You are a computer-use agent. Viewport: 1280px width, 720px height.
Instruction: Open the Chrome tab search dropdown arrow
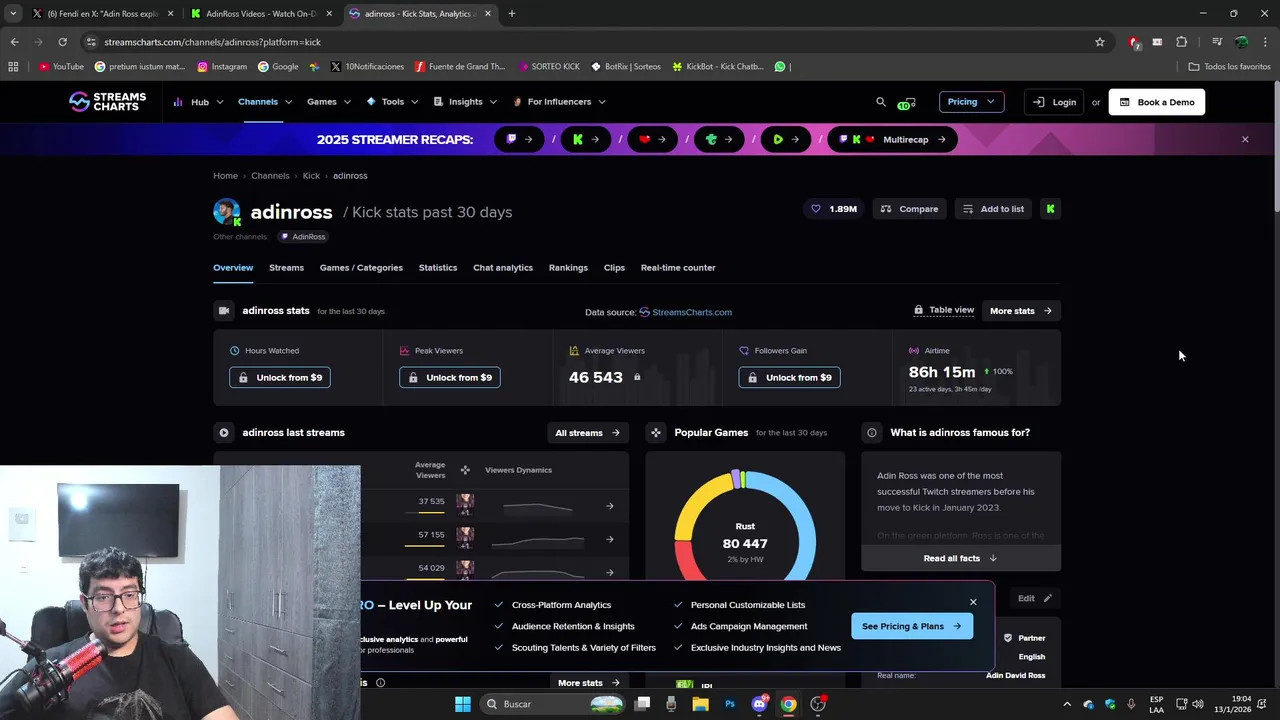(13, 14)
